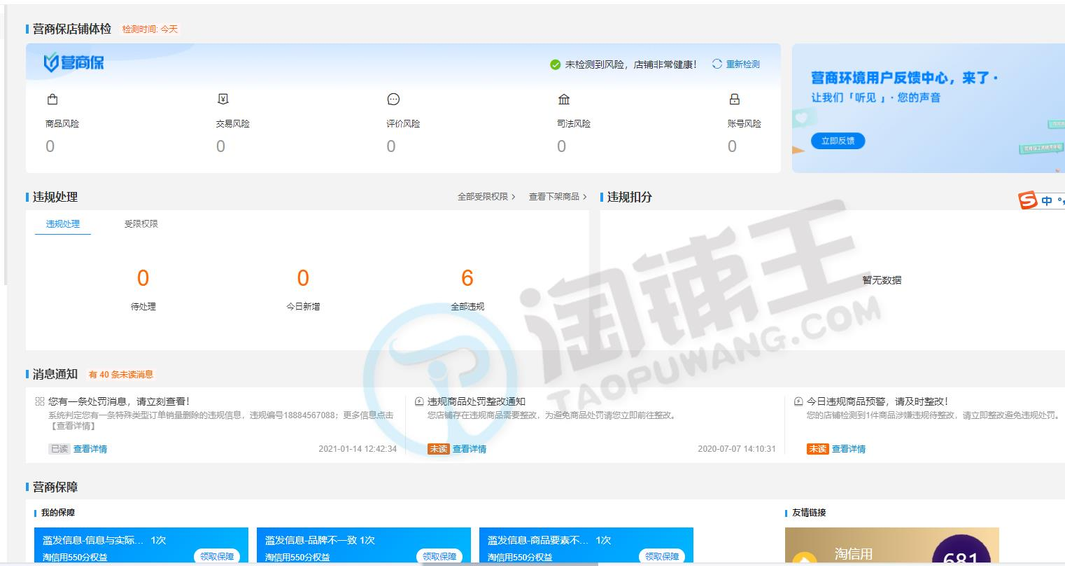Click the 全部违规 count of 6
Viewport: 1065px width, 566px height.
[x=467, y=278]
